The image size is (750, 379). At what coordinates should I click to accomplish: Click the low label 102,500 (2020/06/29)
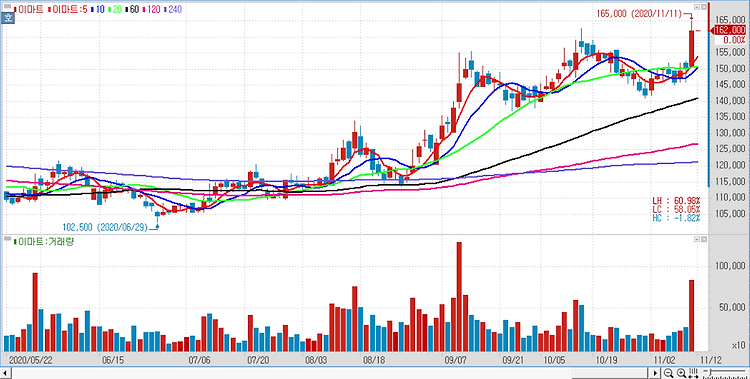[x=105, y=227]
